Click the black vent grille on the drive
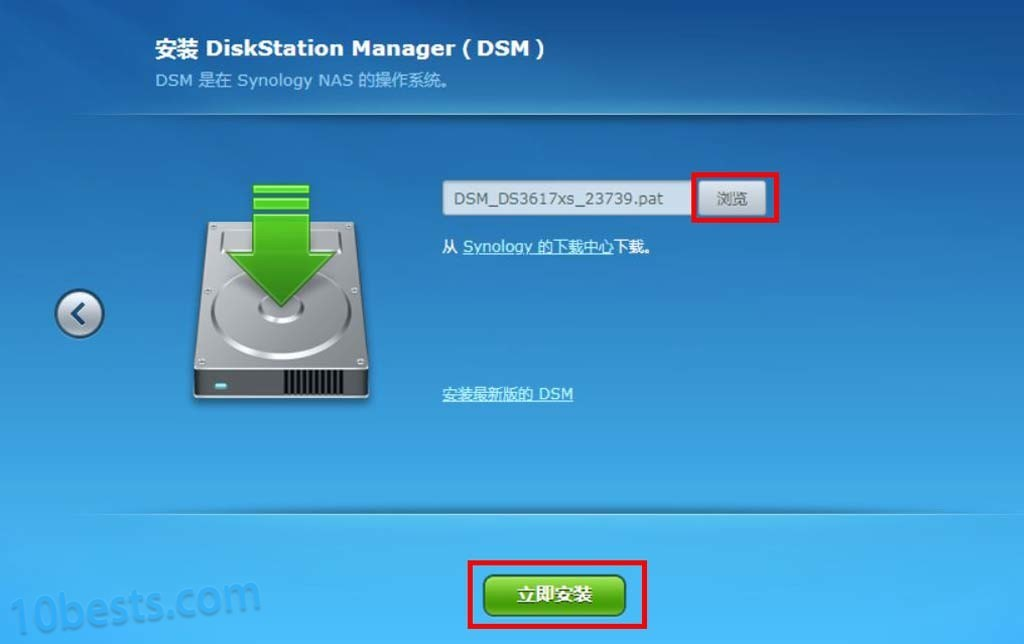 (313, 382)
